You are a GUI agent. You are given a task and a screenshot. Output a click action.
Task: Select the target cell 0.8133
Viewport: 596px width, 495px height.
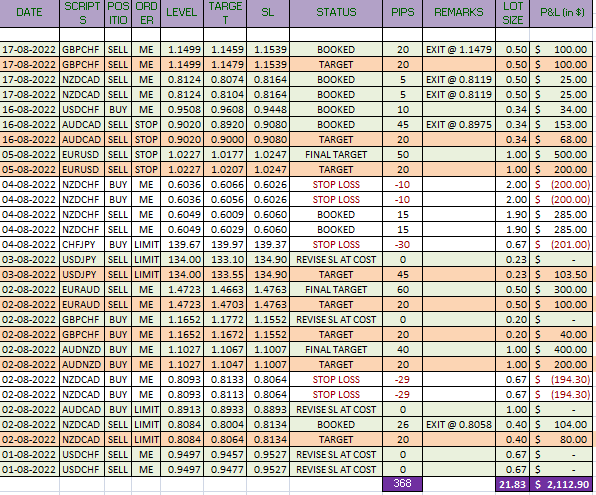pyautogui.click(x=225, y=380)
